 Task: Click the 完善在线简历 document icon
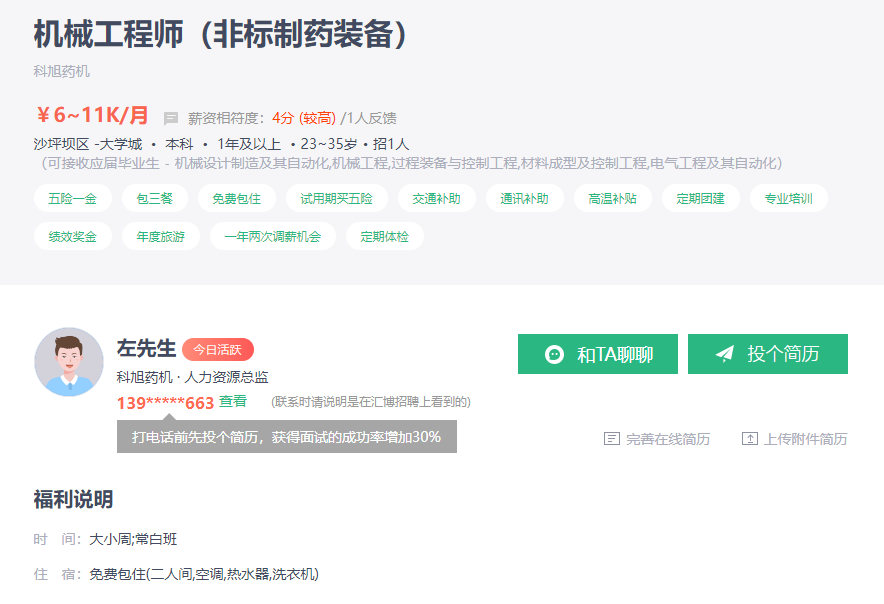click(612, 439)
